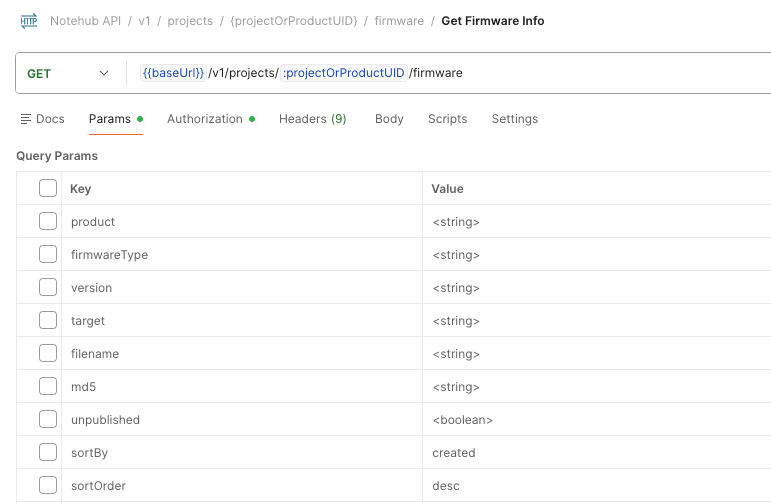The image size is (771, 503).
Task: Open the Scripts tab
Action: point(447,119)
